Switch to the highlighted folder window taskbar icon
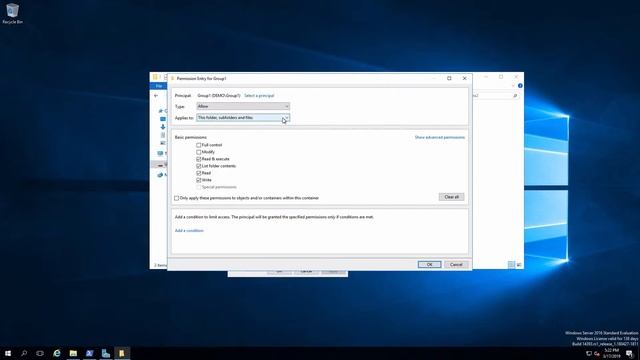Screen dimensions: 640x360 point(122,353)
